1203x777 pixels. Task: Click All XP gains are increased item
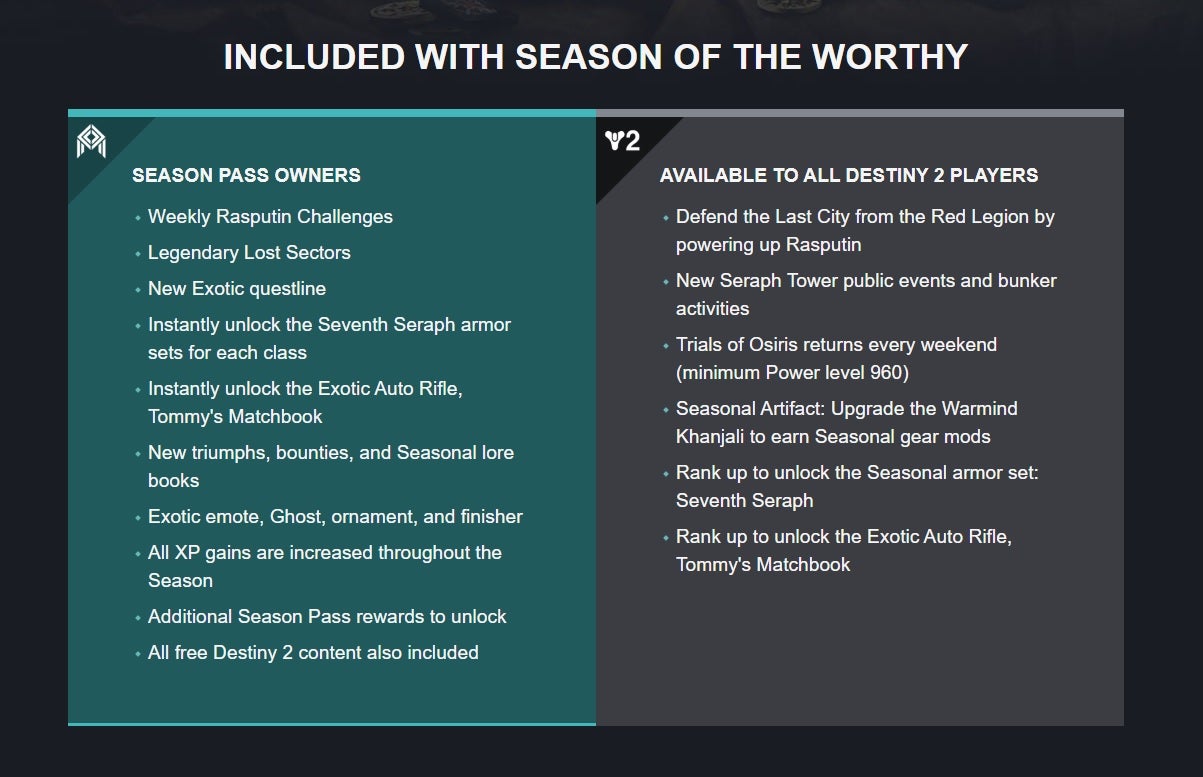(x=325, y=566)
